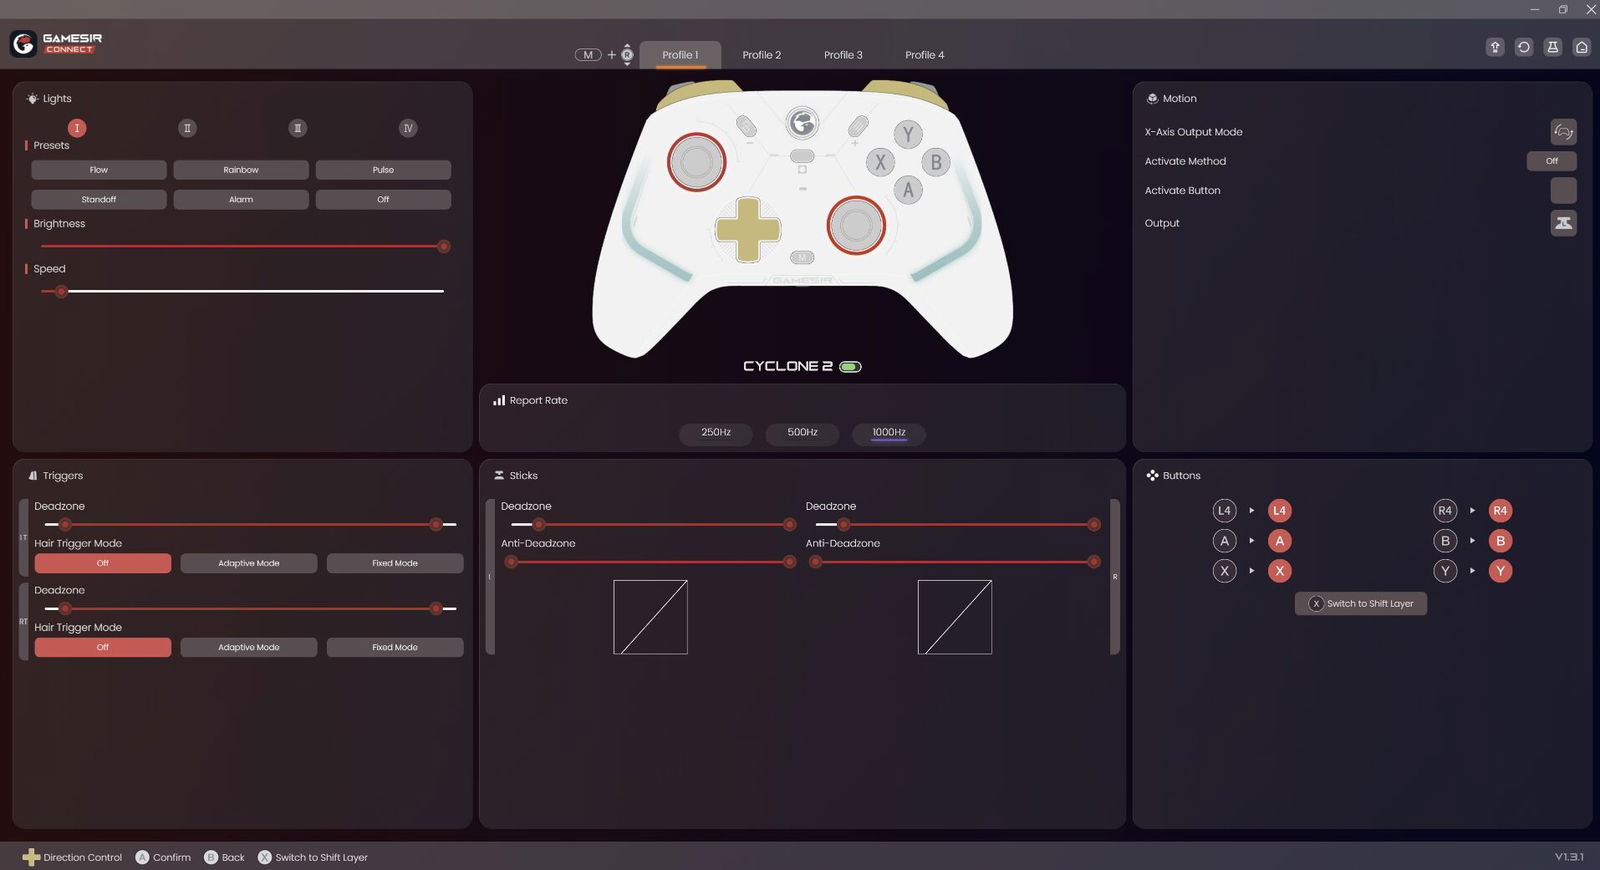Open the Activate Method Off dropdown
1600x870 pixels.
click(x=1551, y=161)
